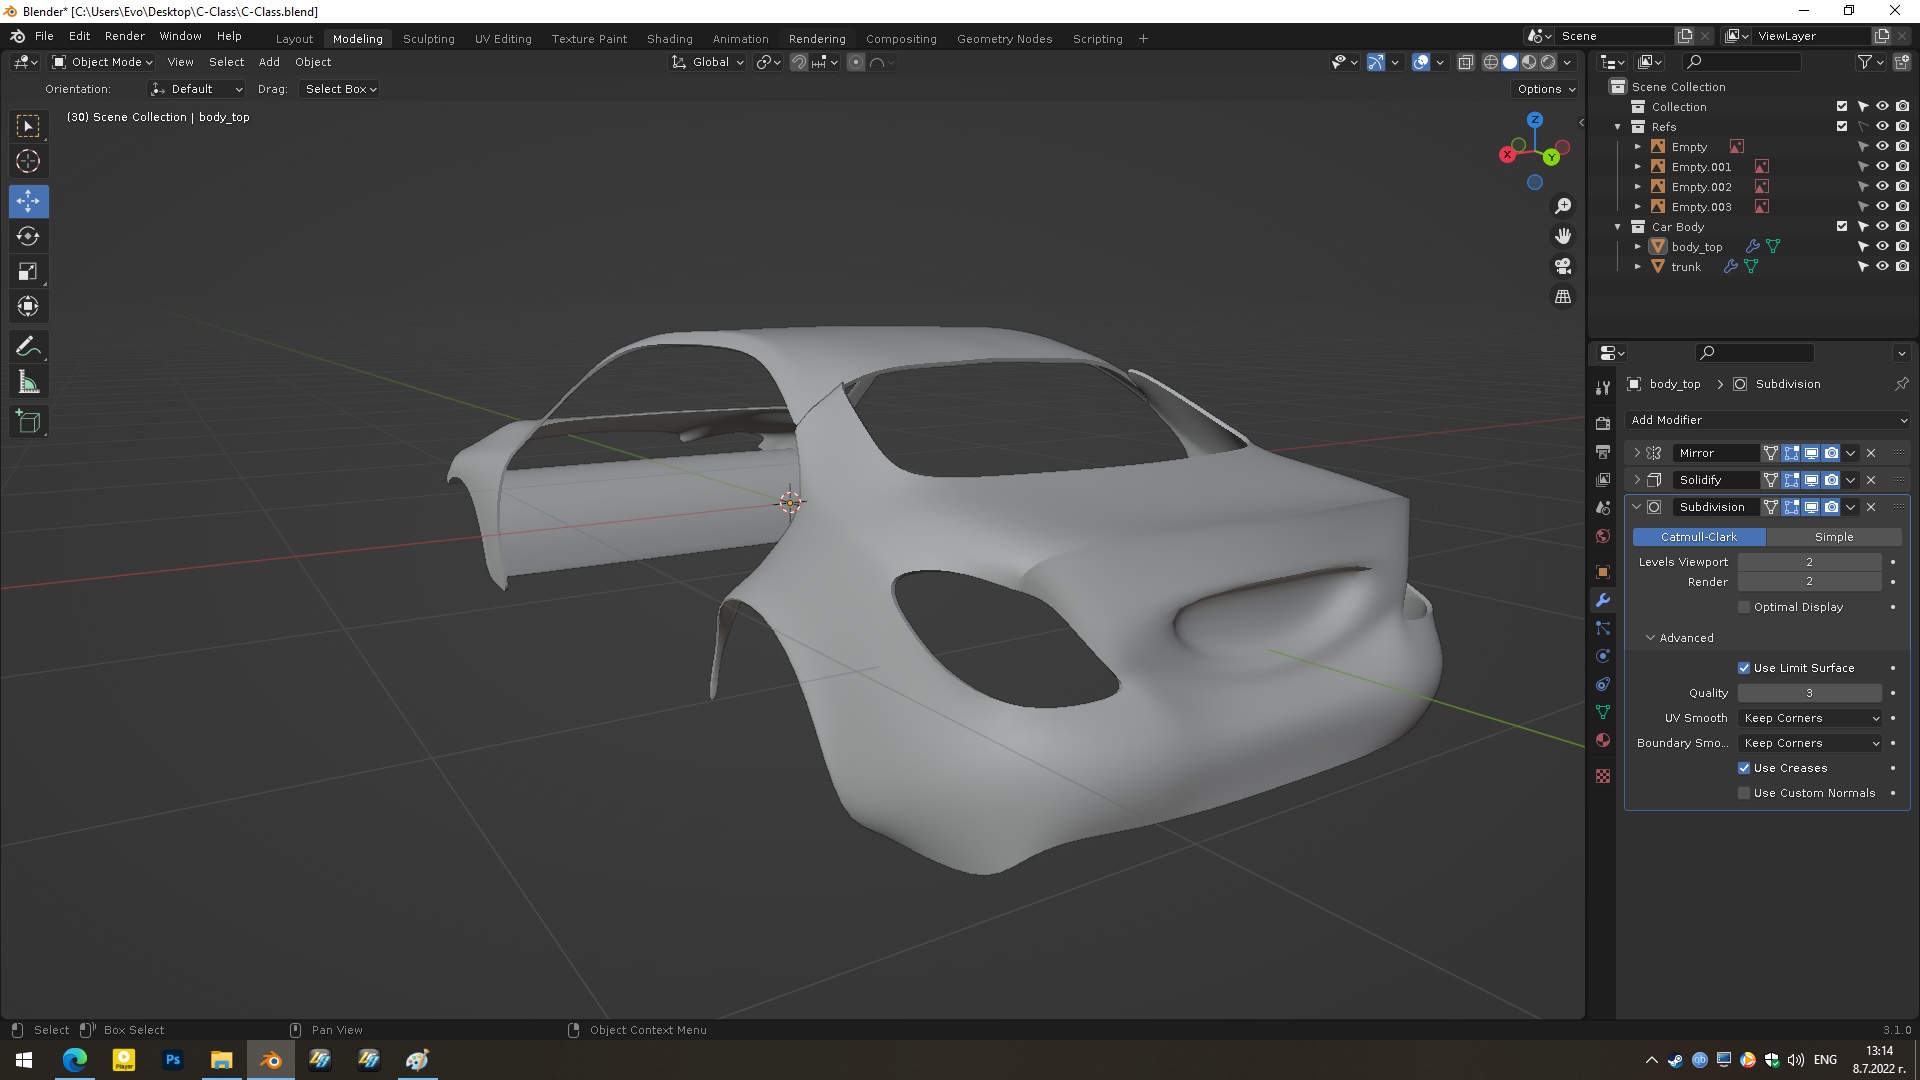Image resolution: width=1920 pixels, height=1080 pixels.
Task: Remove the Solidify modifier with X button
Action: point(1871,480)
